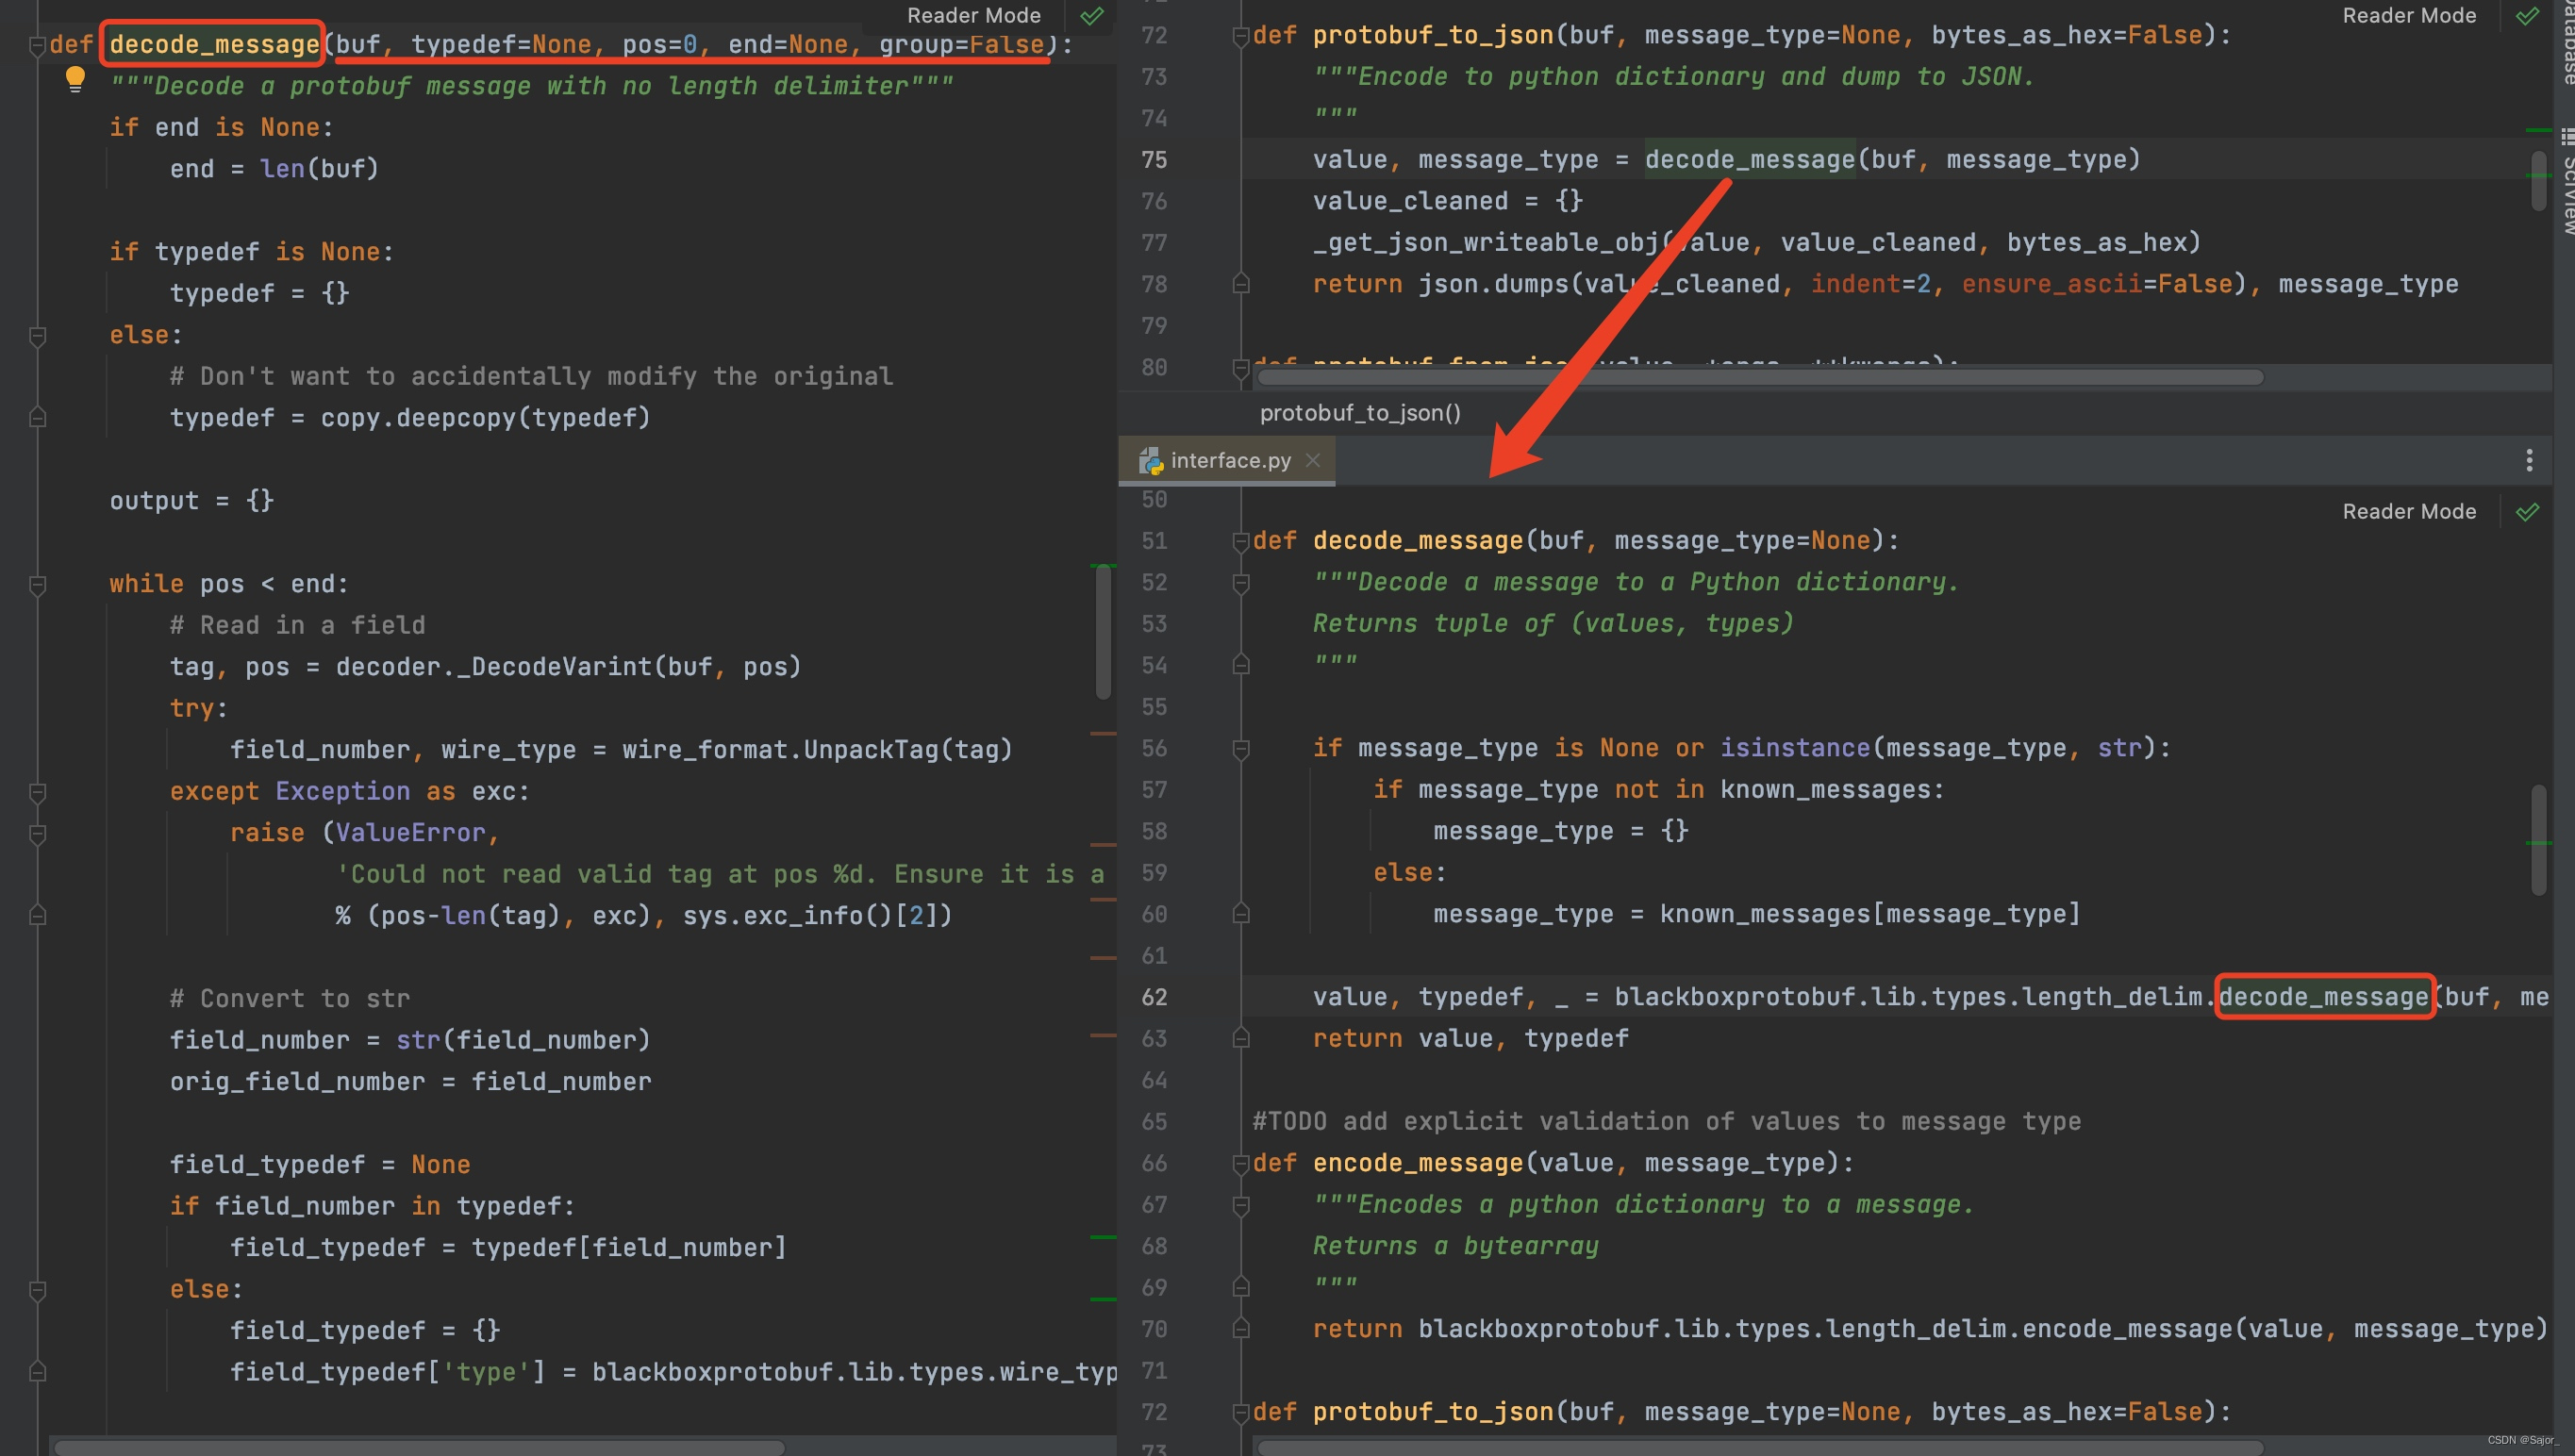2575x1456 pixels.
Task: Close the interface.py tab
Action: click(1313, 460)
